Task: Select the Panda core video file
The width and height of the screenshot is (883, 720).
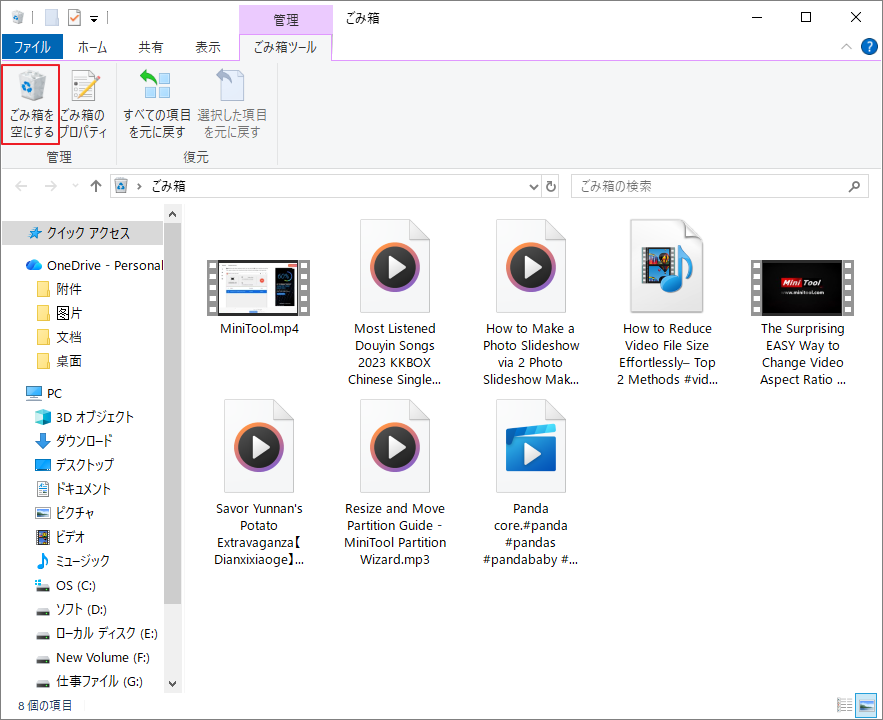Action: [530, 448]
